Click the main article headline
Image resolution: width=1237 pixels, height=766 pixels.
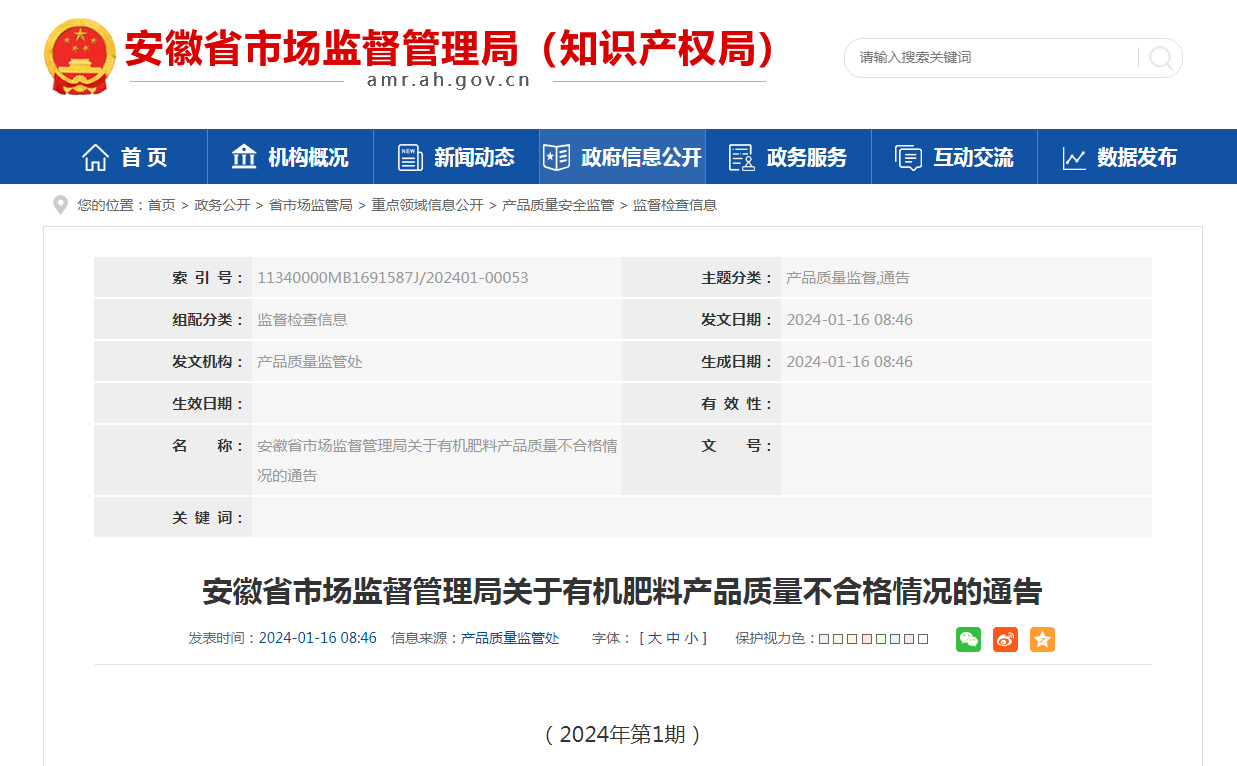click(622, 592)
